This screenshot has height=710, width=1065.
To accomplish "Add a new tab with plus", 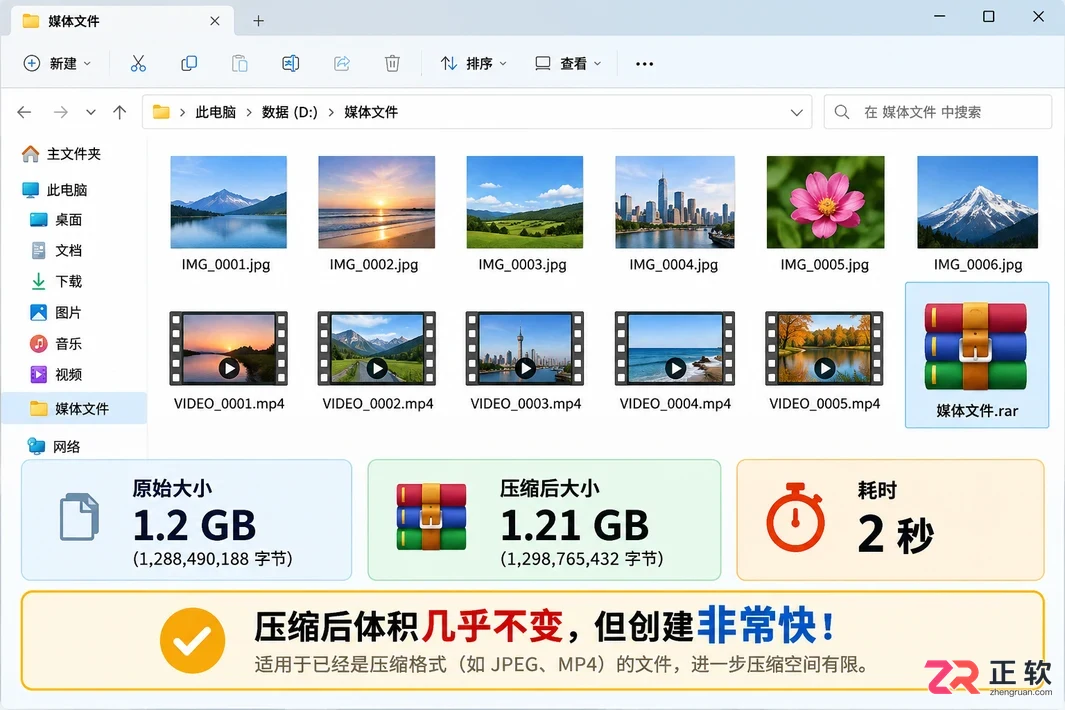I will [x=258, y=21].
